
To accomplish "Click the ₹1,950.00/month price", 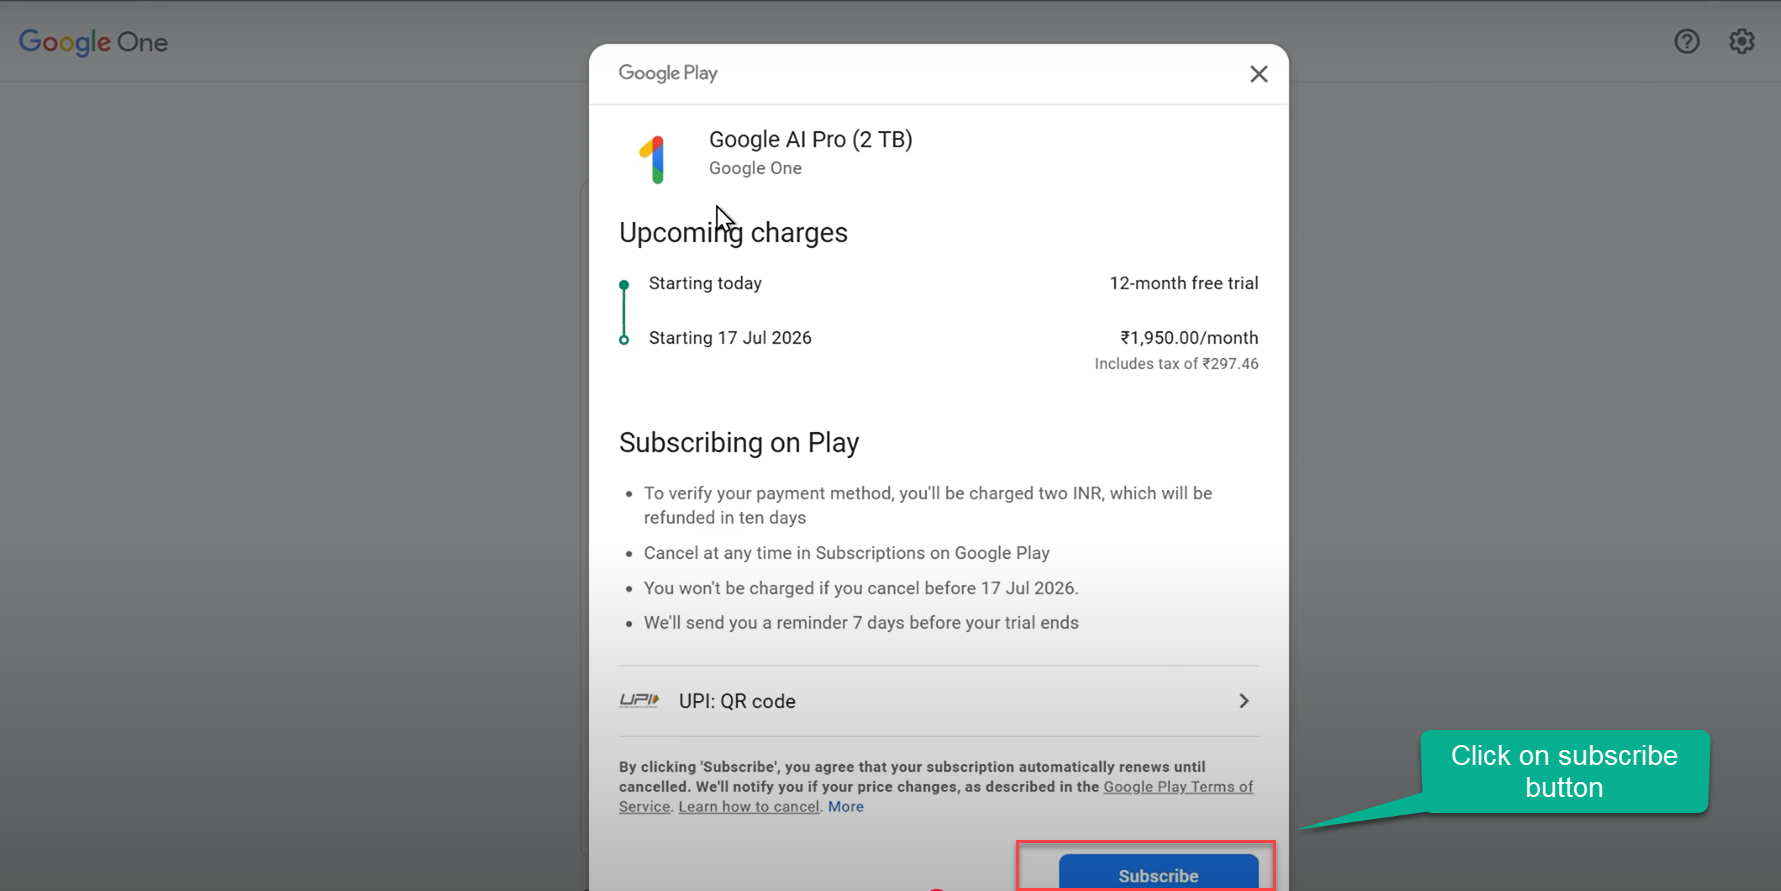I will [x=1189, y=338].
